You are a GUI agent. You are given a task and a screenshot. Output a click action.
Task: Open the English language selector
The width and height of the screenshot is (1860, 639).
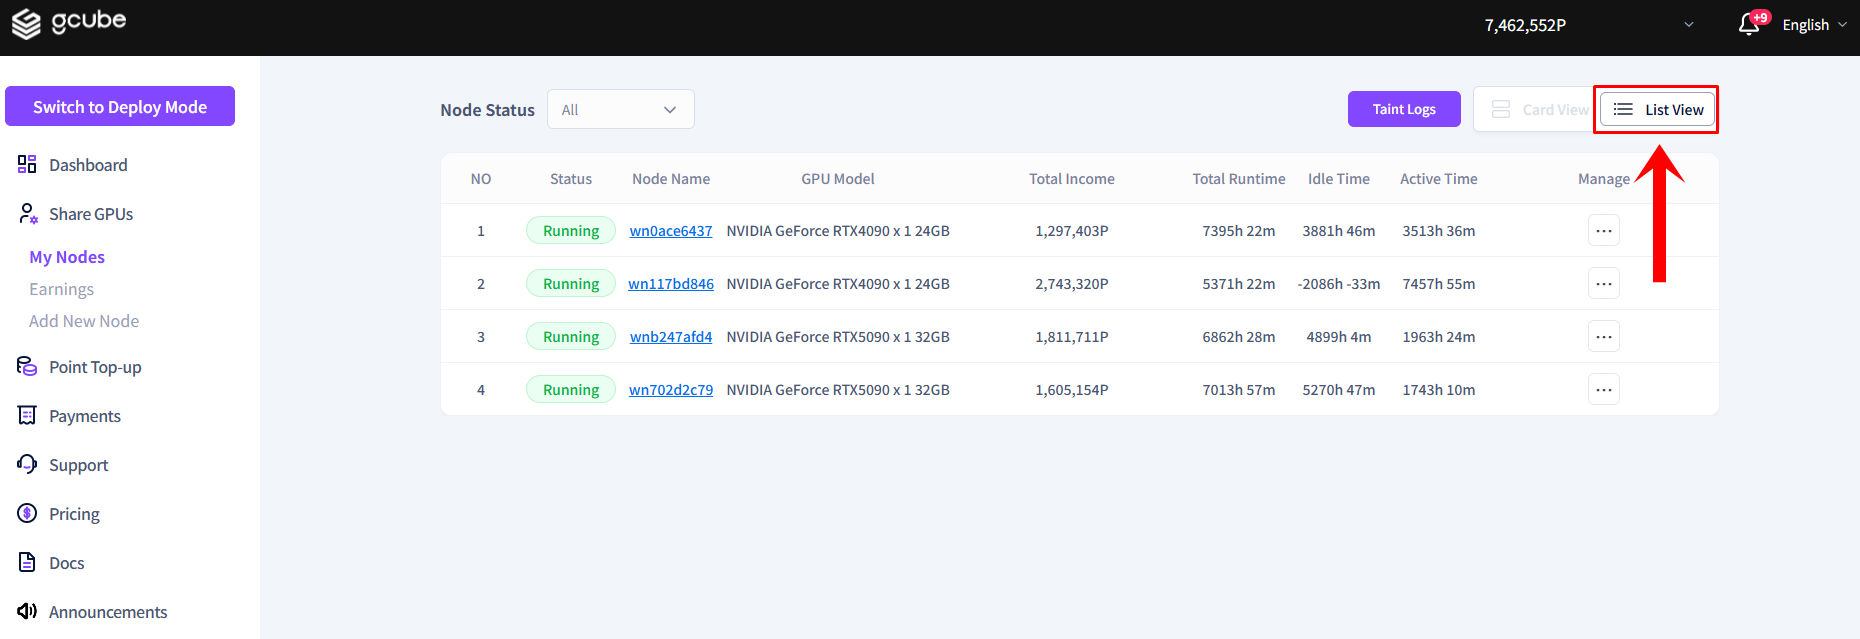[x=1814, y=25]
